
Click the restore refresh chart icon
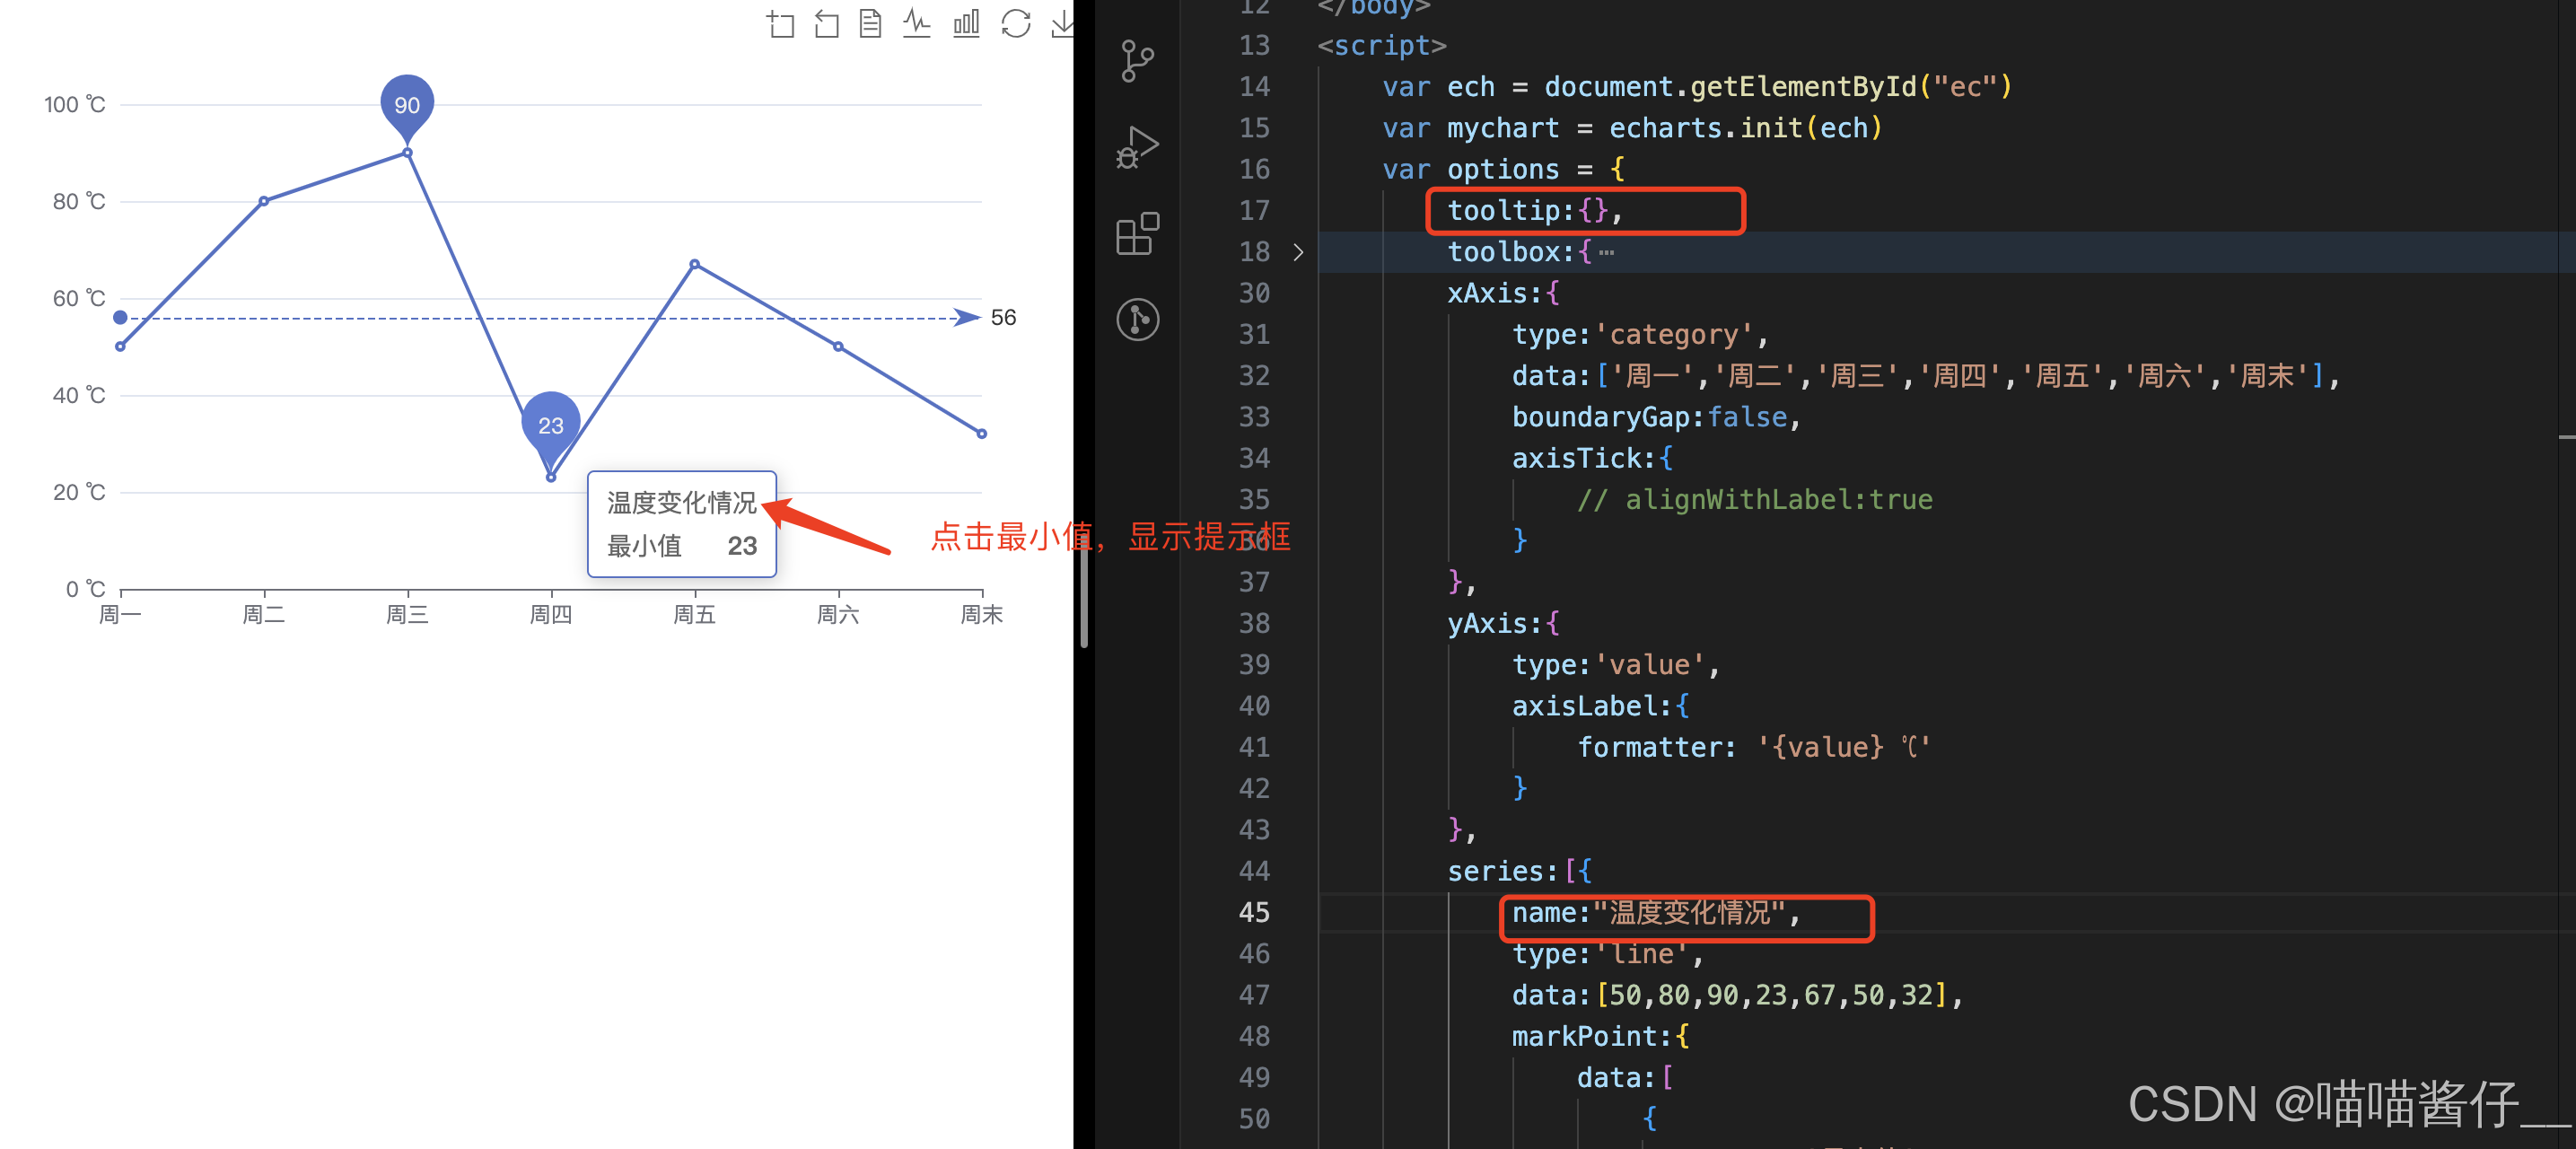1015,23
